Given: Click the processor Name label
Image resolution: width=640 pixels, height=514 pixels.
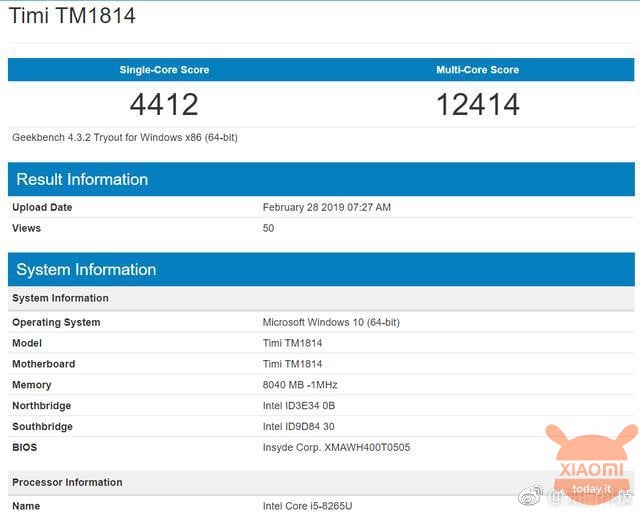Looking at the screenshot, I should click(x=26, y=506).
